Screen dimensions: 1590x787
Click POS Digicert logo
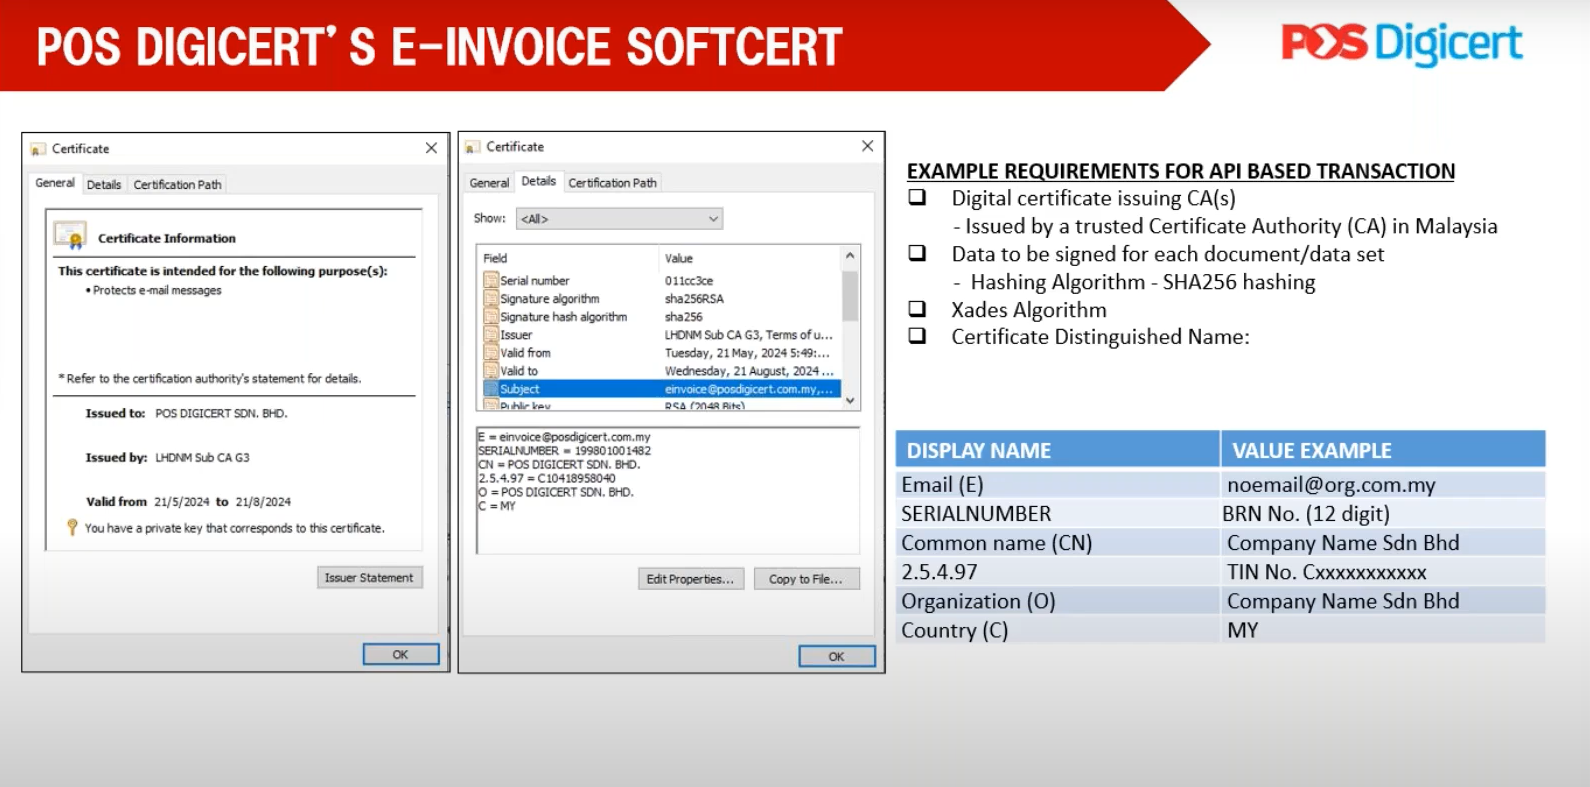(x=1402, y=43)
